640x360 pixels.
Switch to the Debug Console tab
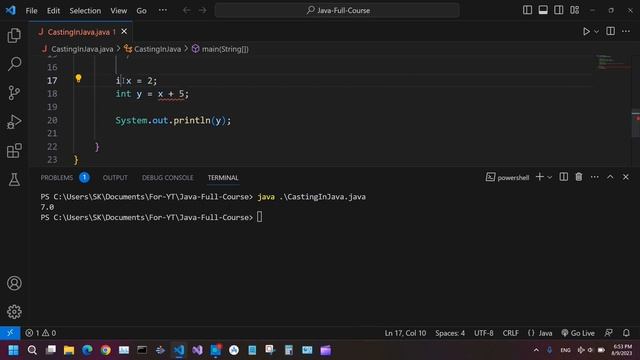167,178
